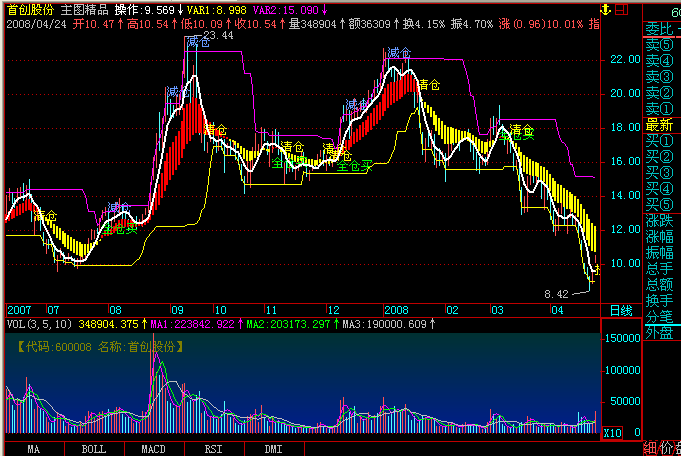
Task: Click the 涨幅 label
Action: (x=659, y=237)
